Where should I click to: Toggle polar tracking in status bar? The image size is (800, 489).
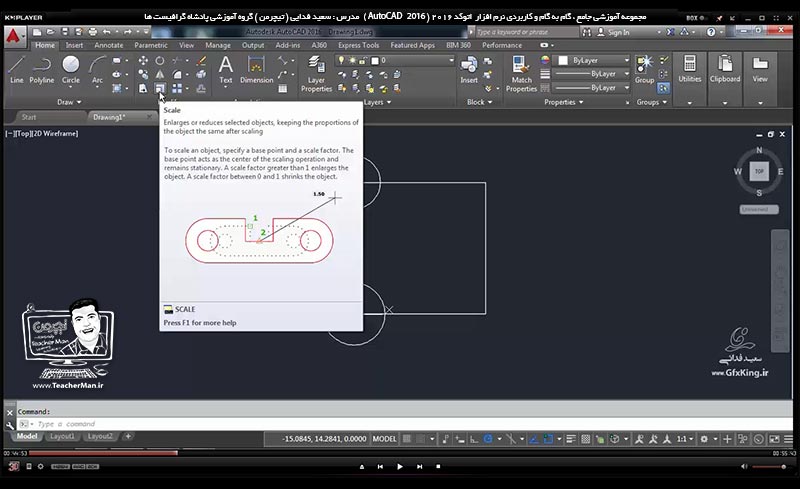point(488,438)
